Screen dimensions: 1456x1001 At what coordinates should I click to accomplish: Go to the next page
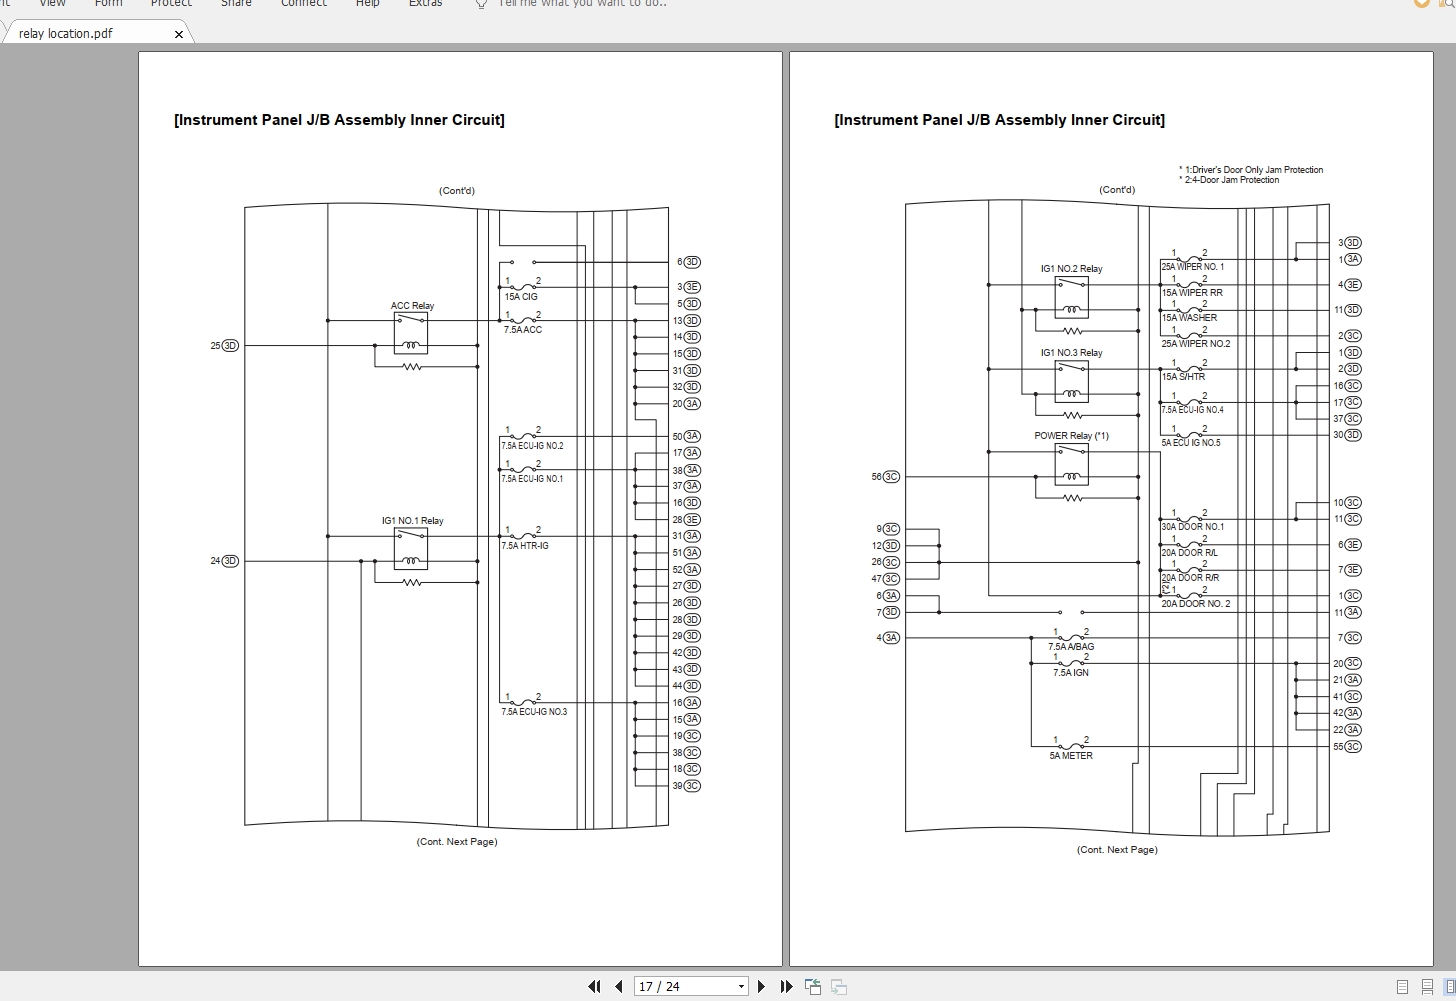[761, 986]
